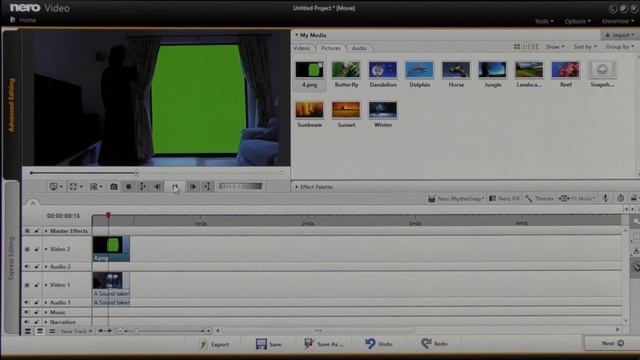Viewport: 640px width, 360px height.
Task: Click the microphone narration record icon
Action: 606,198
